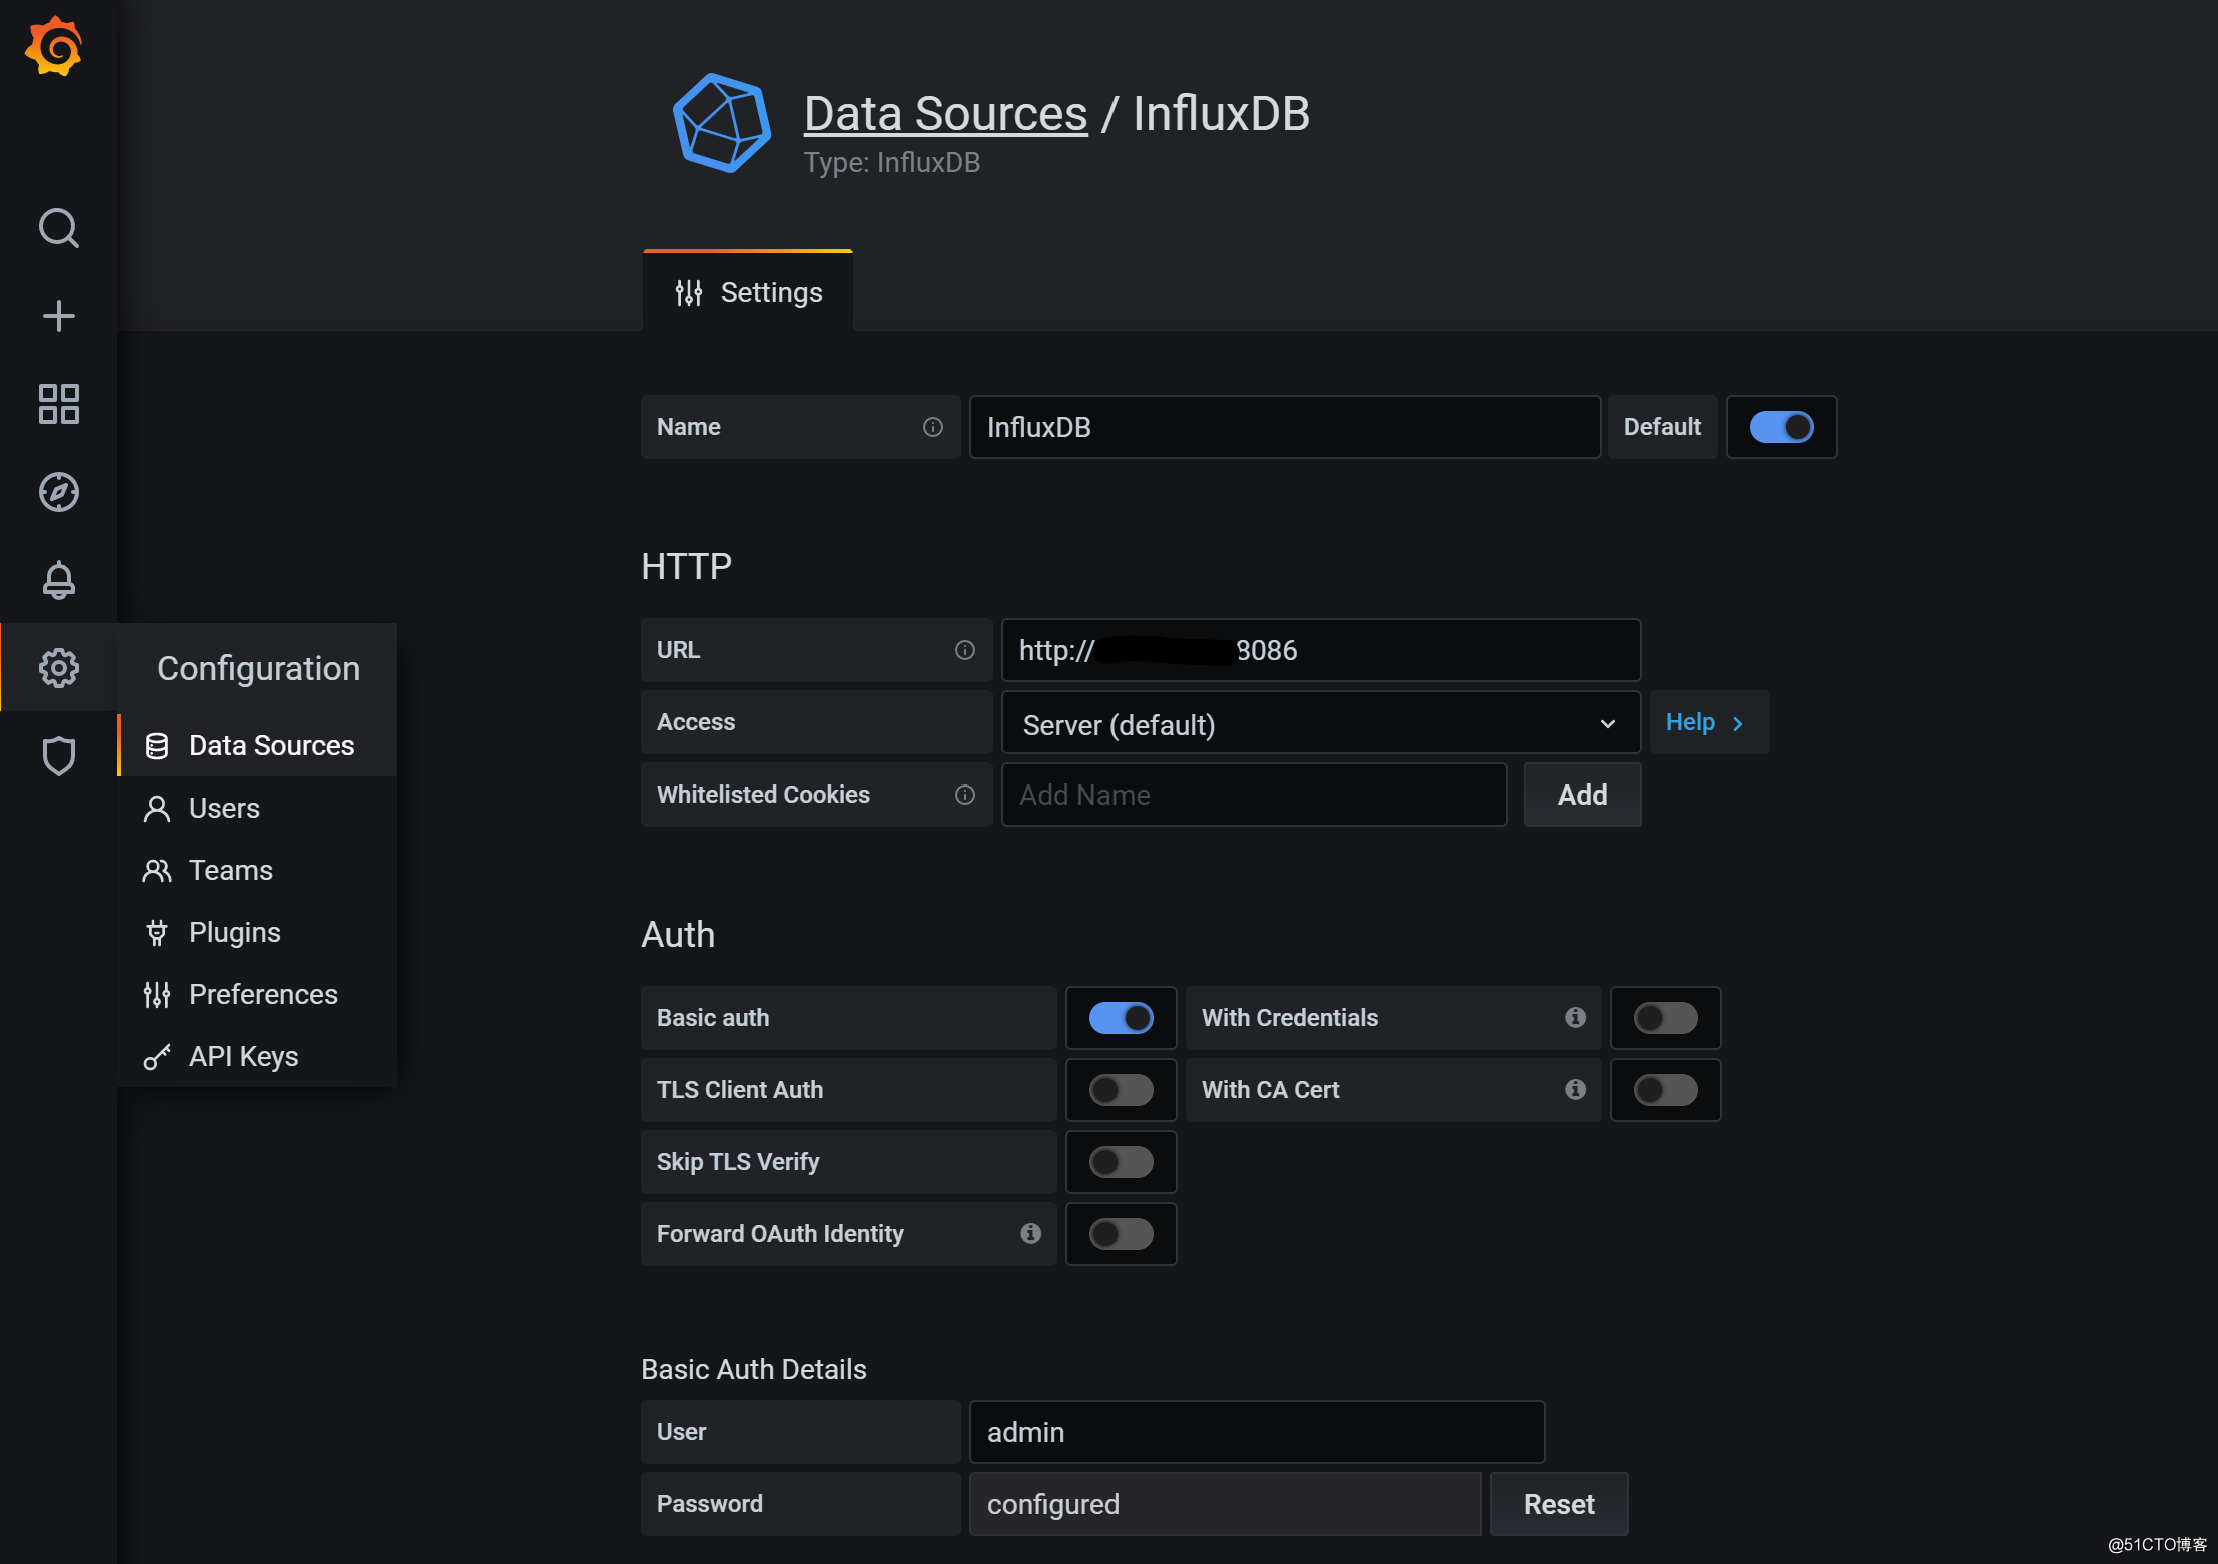Click the plug icon beside Plugins

(x=156, y=932)
